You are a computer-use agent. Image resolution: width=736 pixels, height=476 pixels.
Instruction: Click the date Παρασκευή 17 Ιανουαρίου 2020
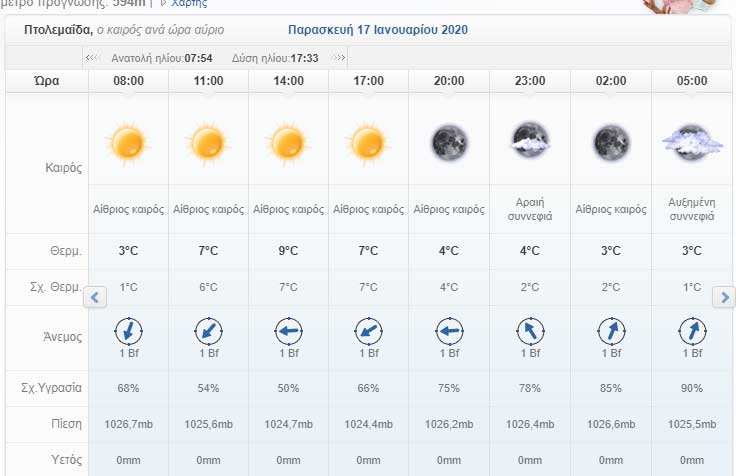(x=378, y=30)
